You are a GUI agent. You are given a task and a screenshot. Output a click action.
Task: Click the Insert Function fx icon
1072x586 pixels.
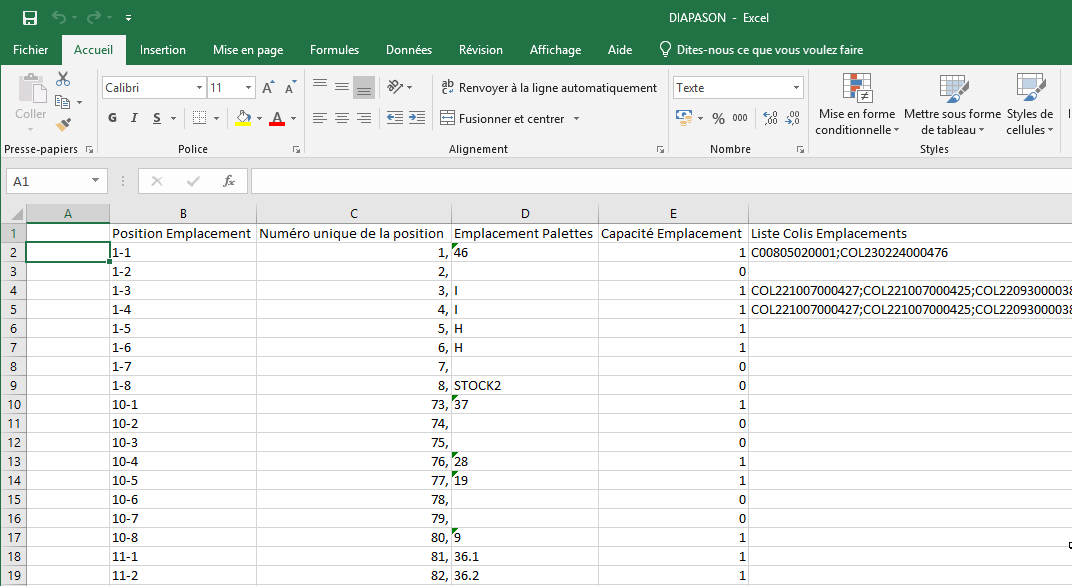click(x=229, y=181)
